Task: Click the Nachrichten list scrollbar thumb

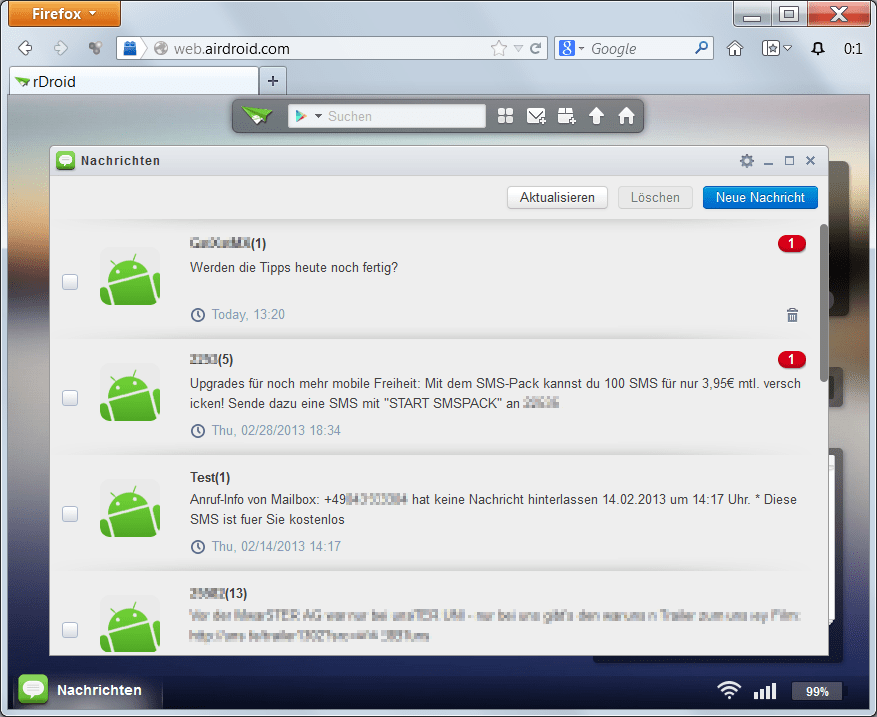Action: click(823, 303)
